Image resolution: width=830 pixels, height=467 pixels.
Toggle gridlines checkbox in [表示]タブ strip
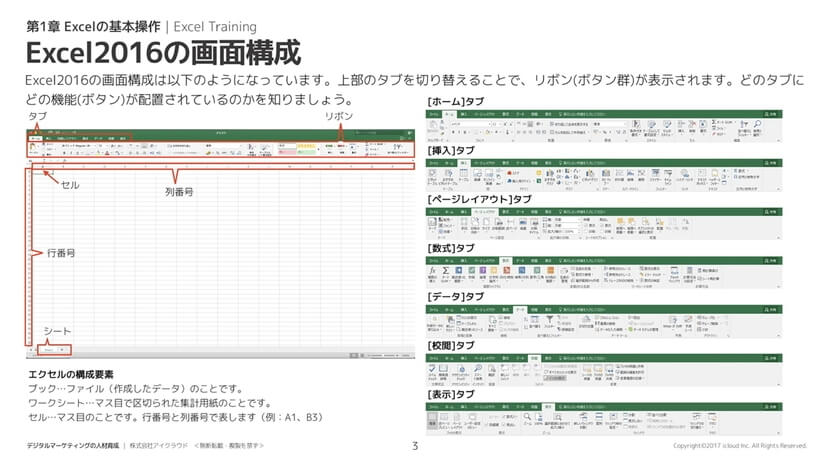click(487, 424)
